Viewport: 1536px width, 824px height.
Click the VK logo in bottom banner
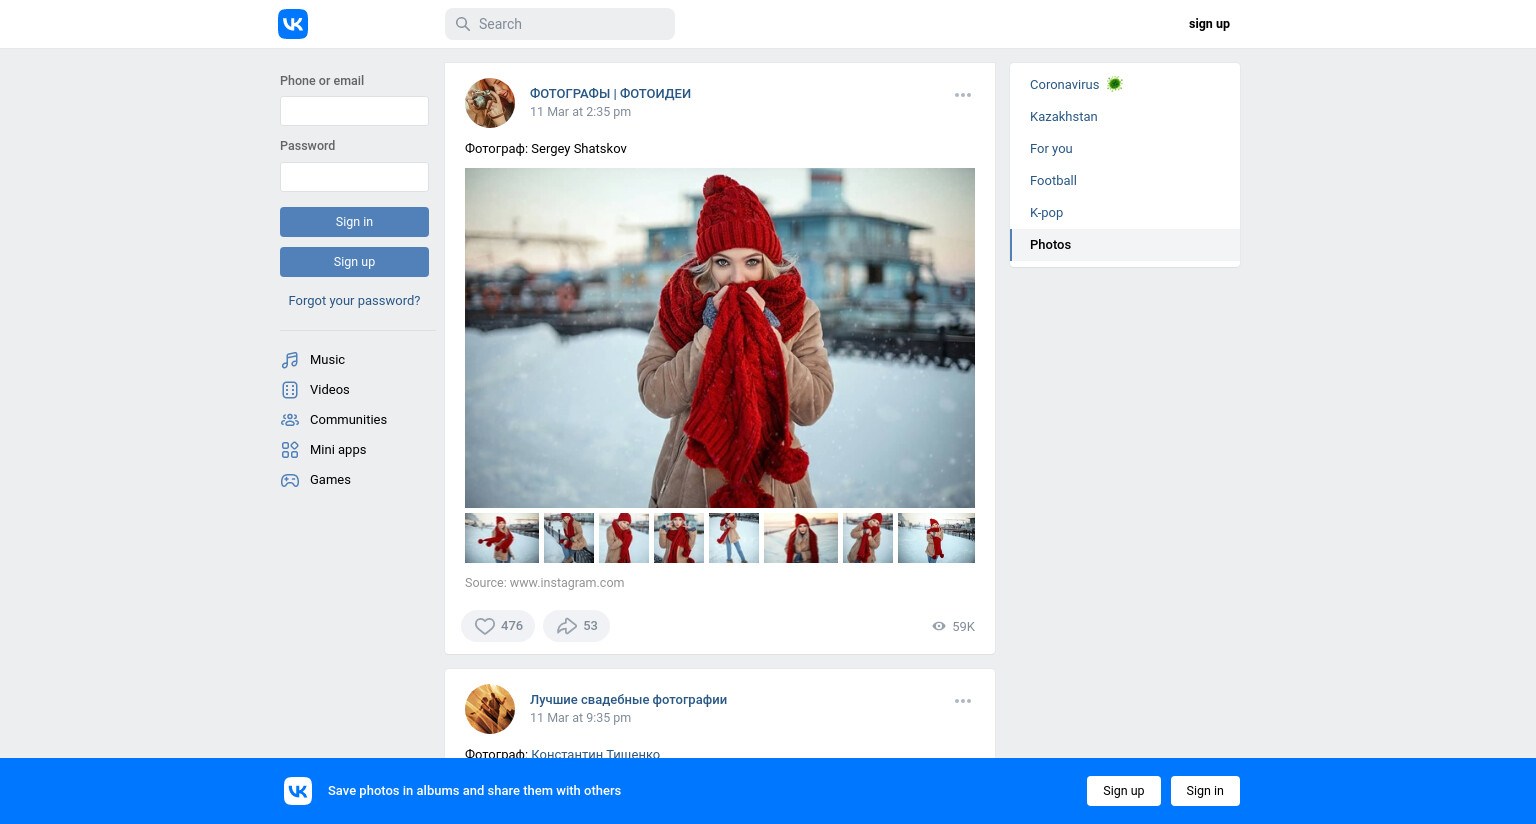[298, 791]
